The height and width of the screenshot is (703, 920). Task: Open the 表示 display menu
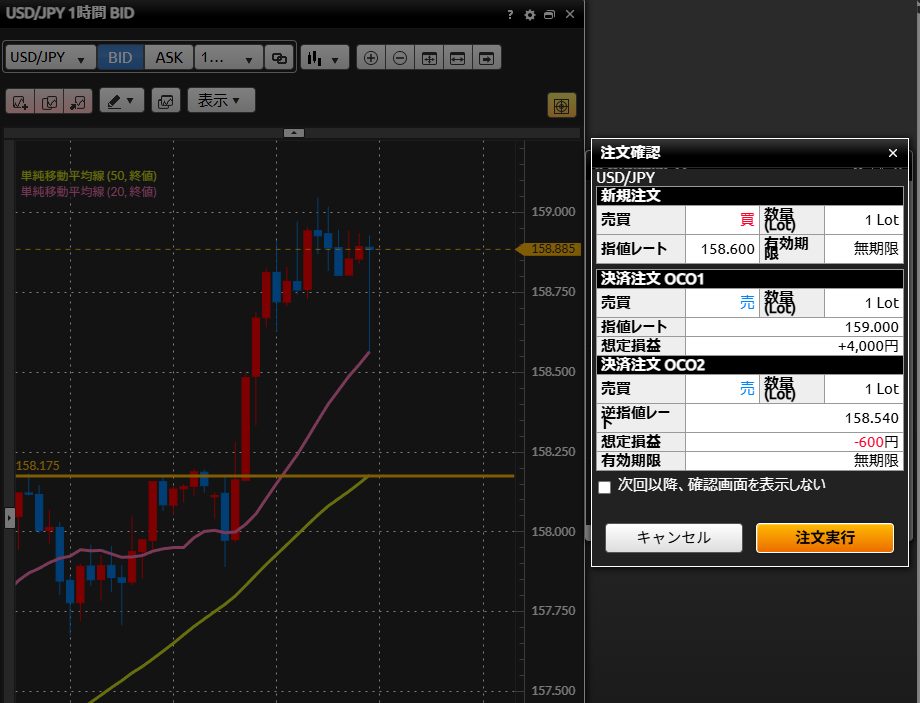(x=220, y=101)
